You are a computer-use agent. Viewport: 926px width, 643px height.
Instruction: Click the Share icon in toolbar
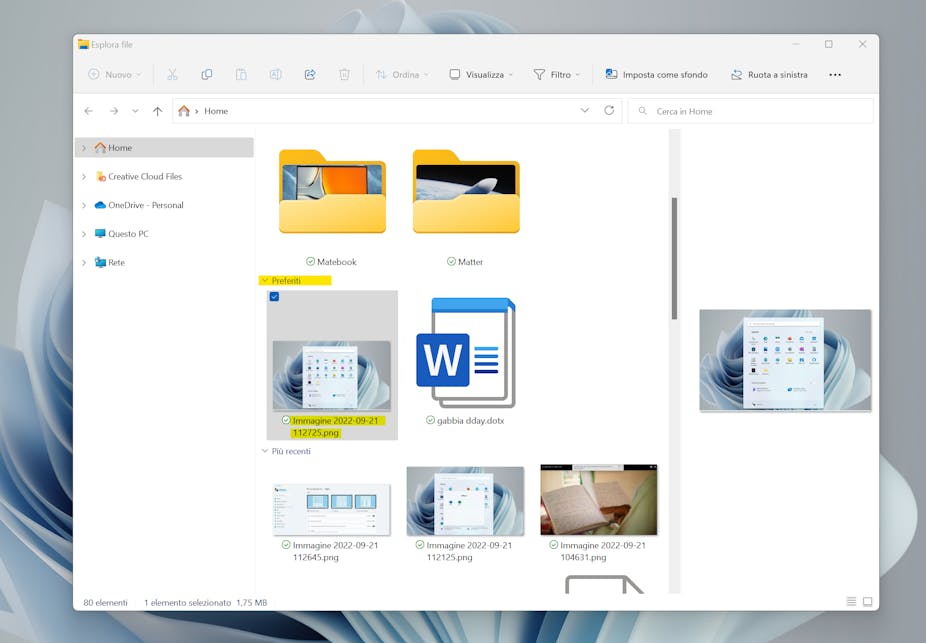click(310, 74)
